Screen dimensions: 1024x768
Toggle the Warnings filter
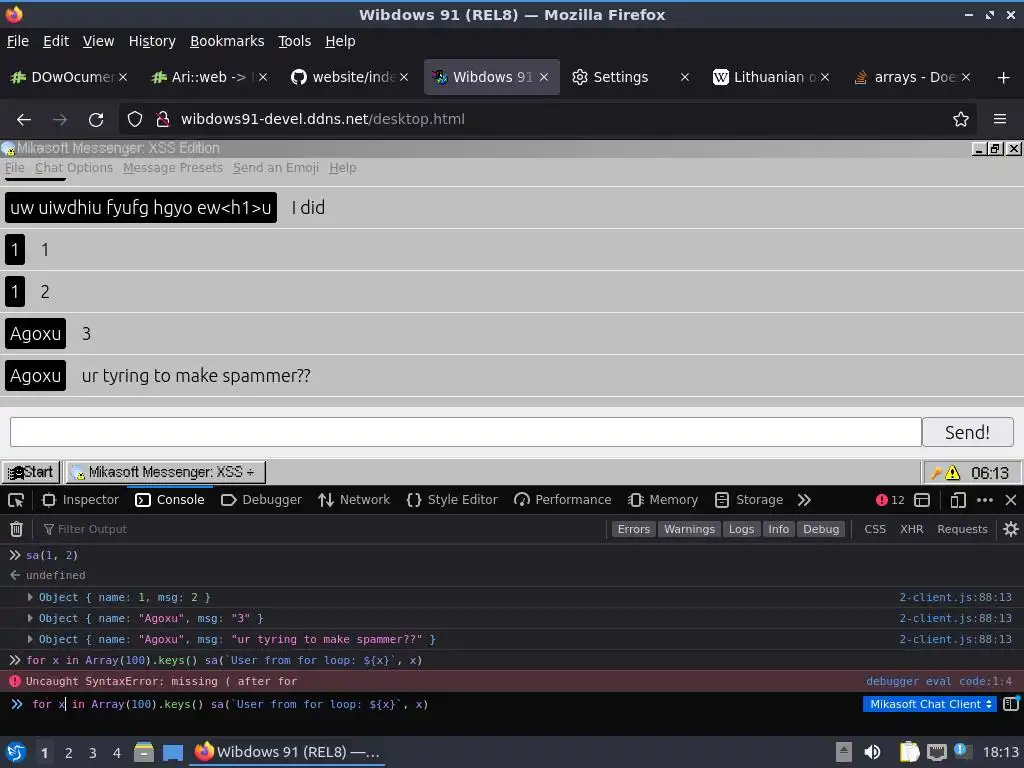tap(689, 529)
